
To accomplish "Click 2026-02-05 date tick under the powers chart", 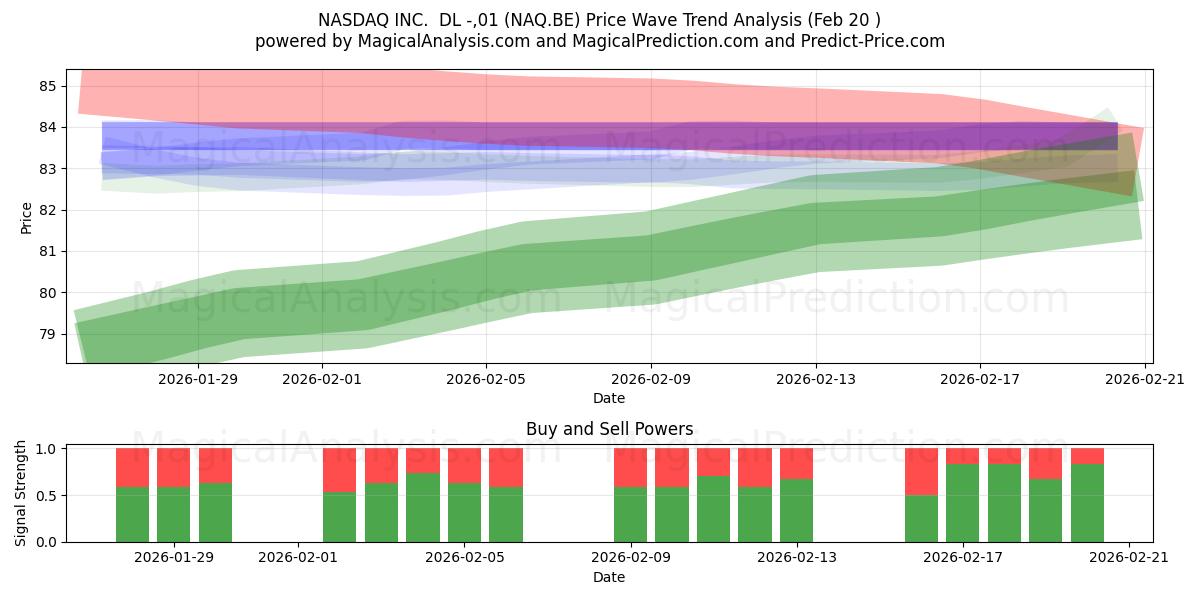I will [464, 558].
